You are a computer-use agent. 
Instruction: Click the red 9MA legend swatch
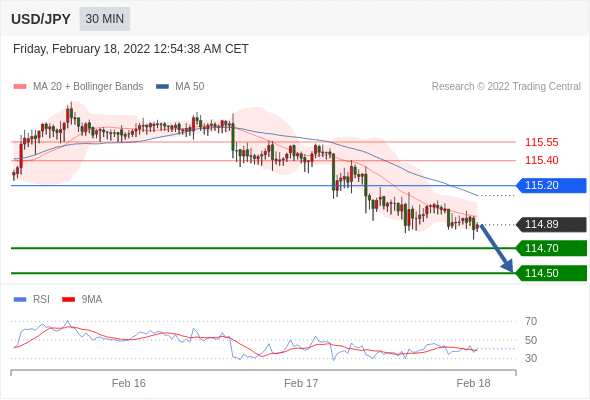tap(68, 300)
